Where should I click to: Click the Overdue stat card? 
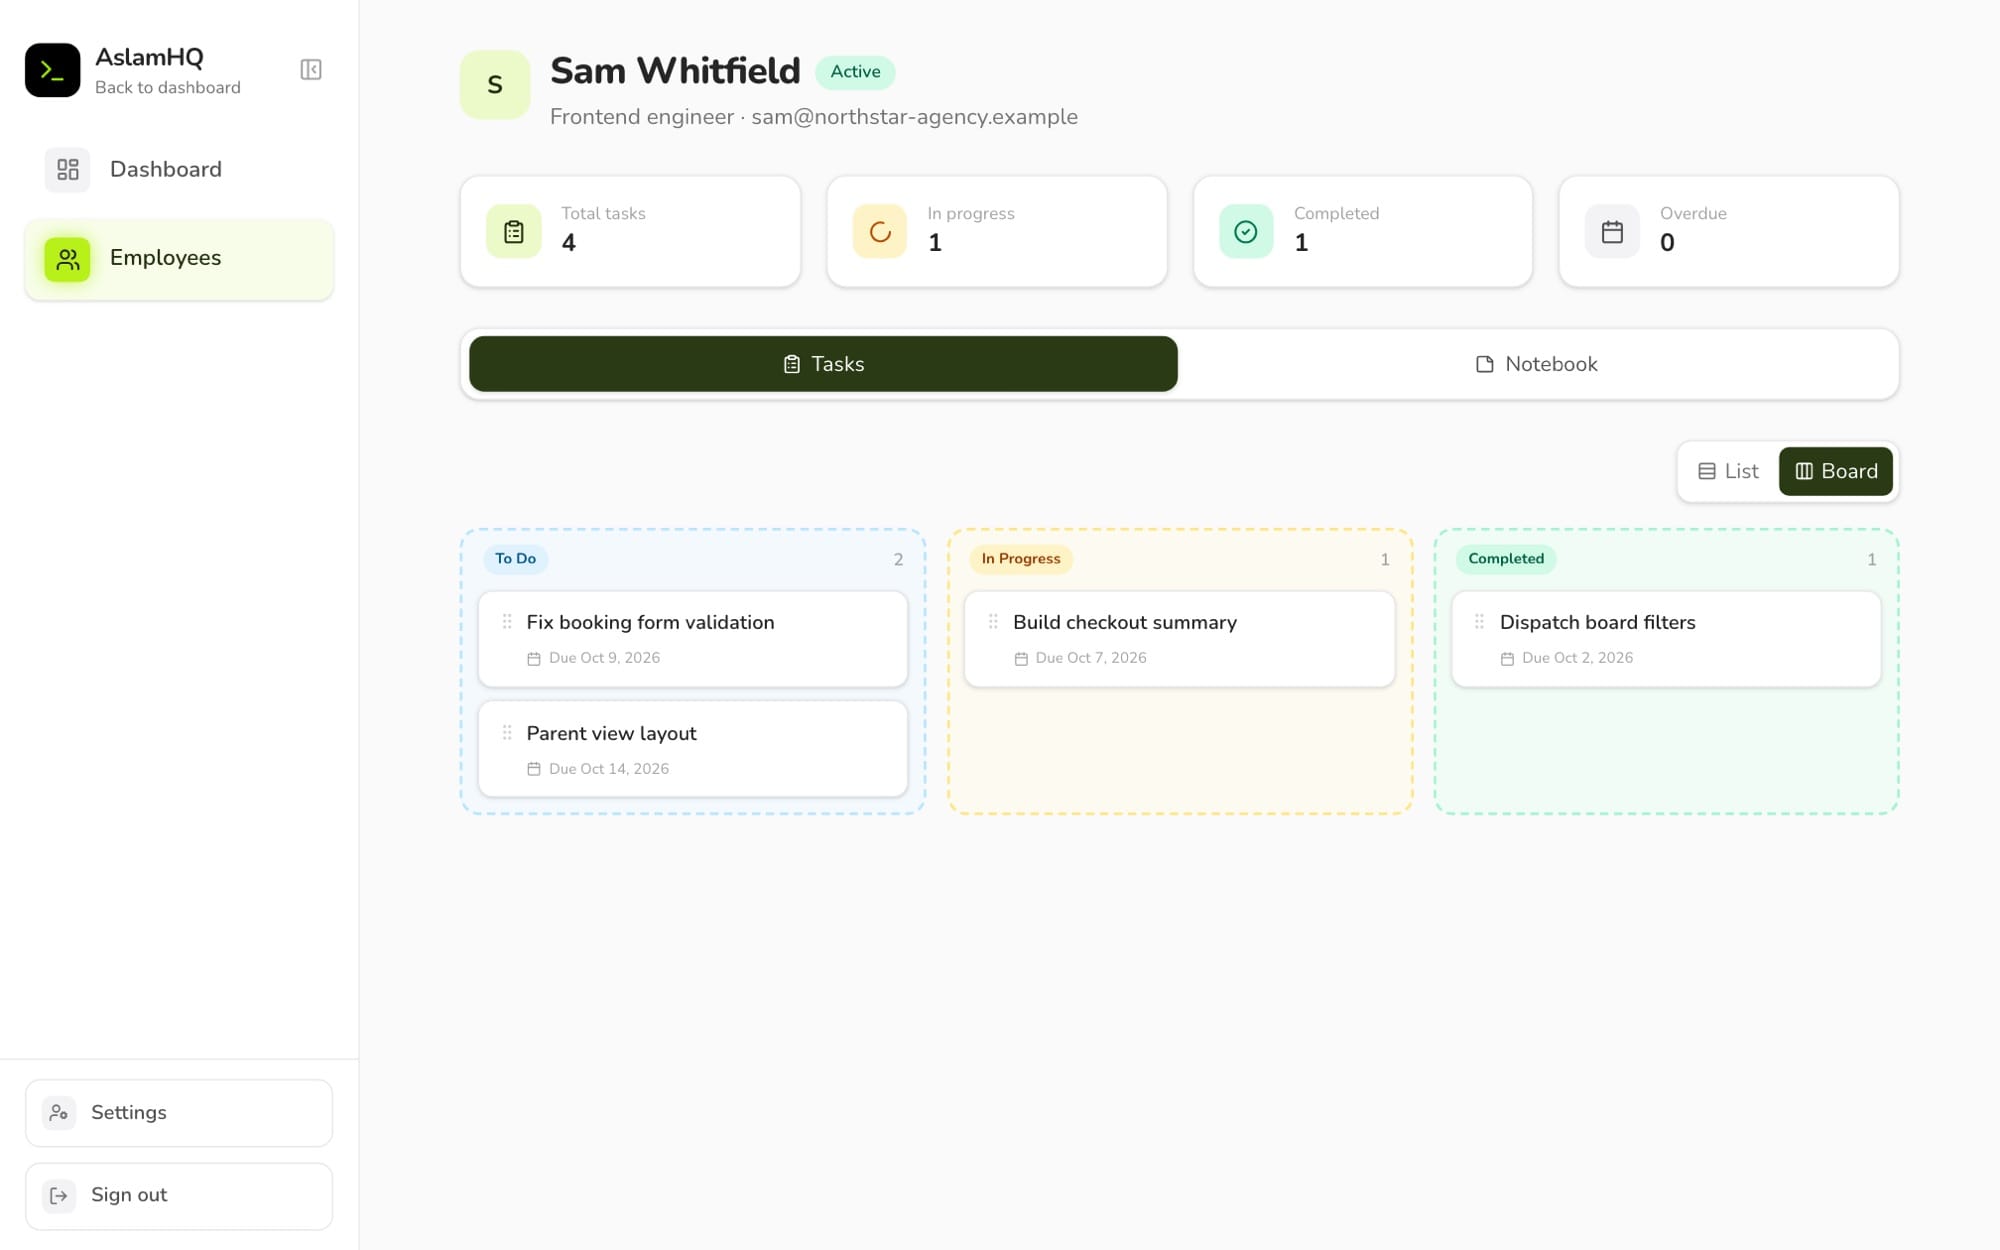[1728, 232]
